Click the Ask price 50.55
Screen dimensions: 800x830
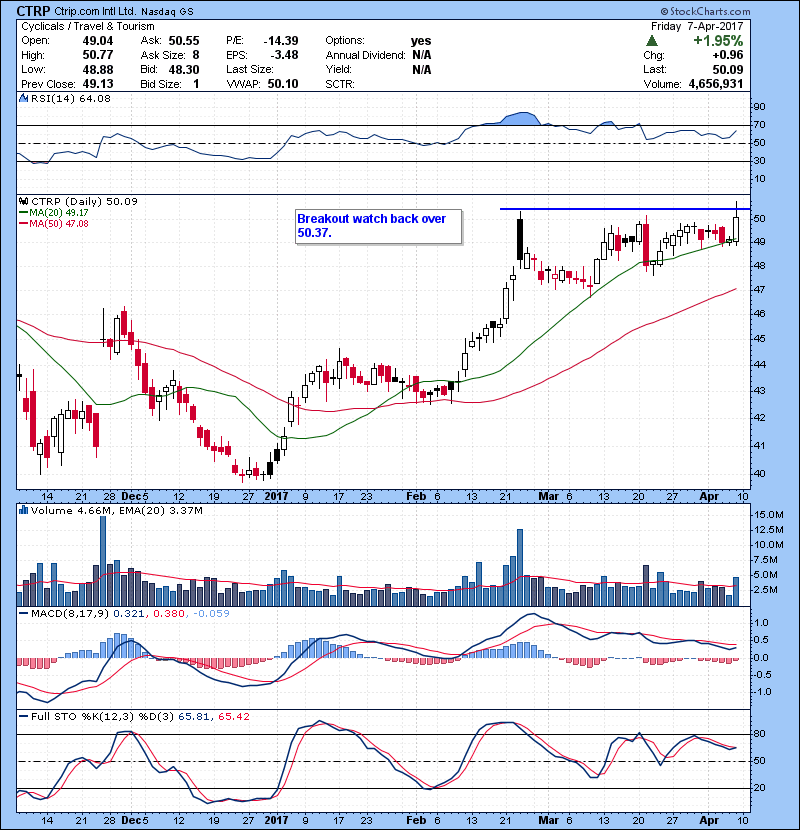click(x=184, y=41)
